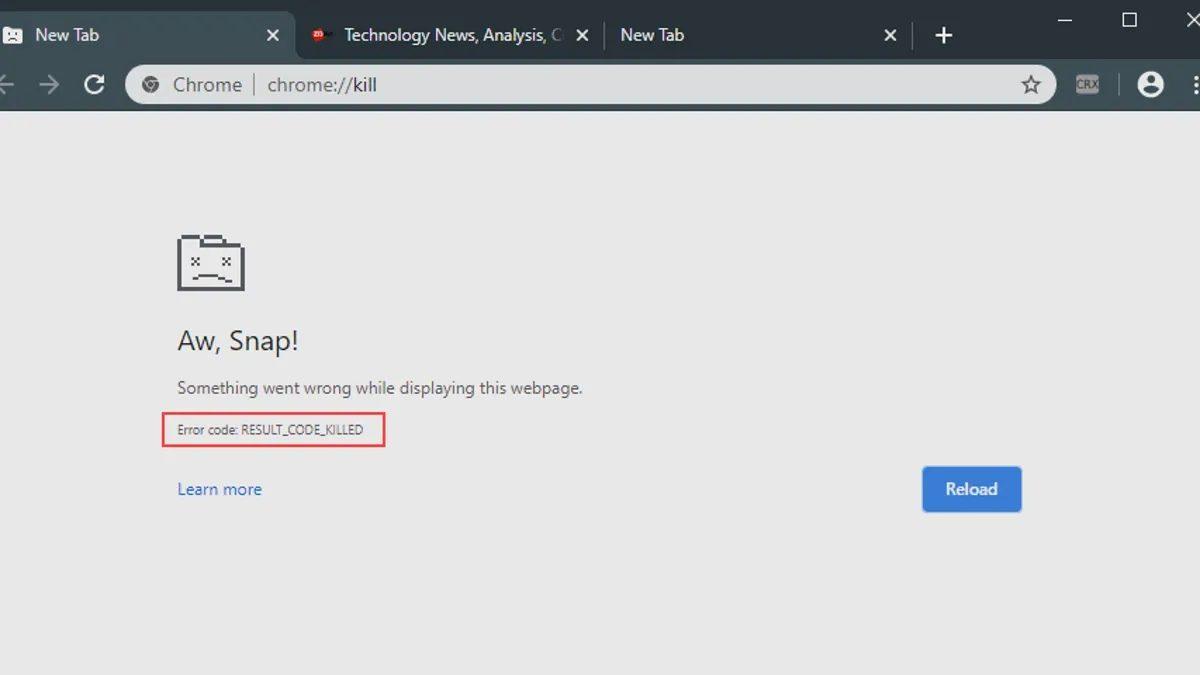Screen dimensions: 1200x675
Task: Close the first New Tab tab
Action: click(x=273, y=36)
